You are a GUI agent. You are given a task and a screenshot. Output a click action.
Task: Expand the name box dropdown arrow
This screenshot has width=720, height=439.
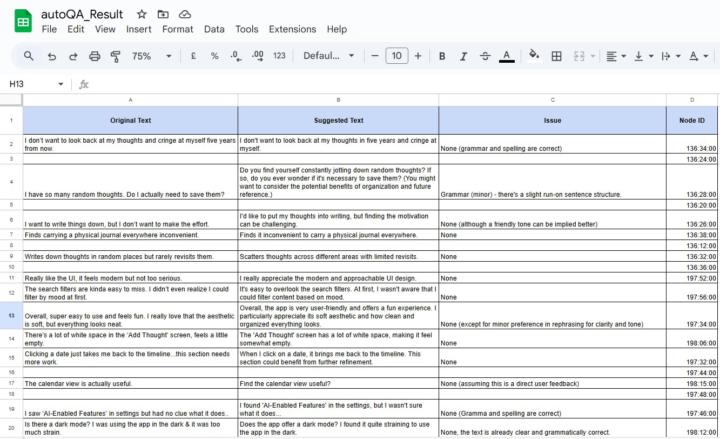pos(61,84)
